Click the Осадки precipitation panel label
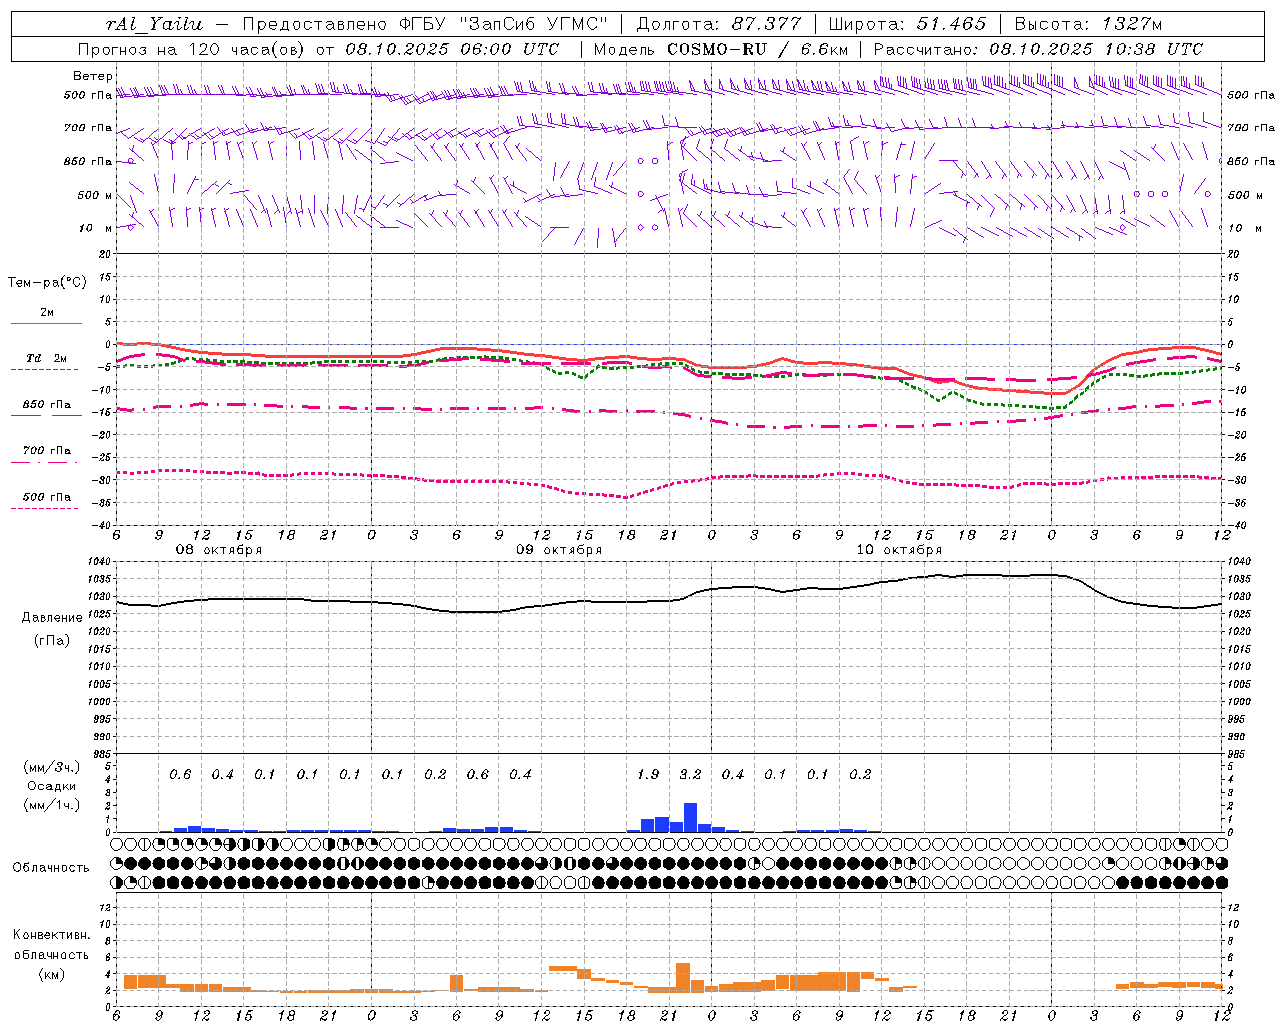The image size is (1280, 1024). [x=52, y=787]
